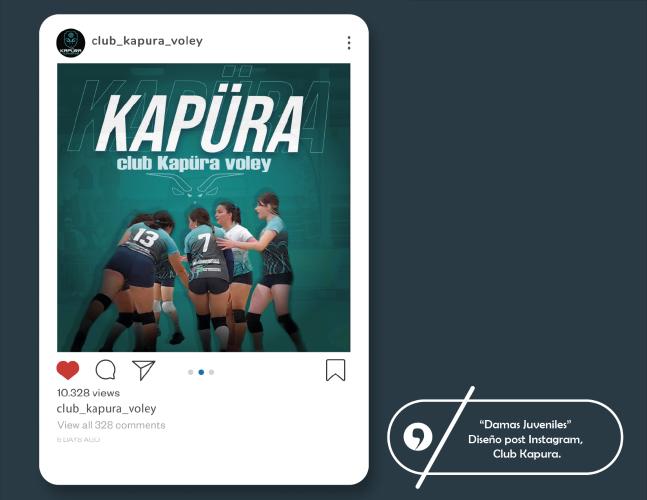Click the quotation mark circle icon
The height and width of the screenshot is (500, 647).
(418, 437)
